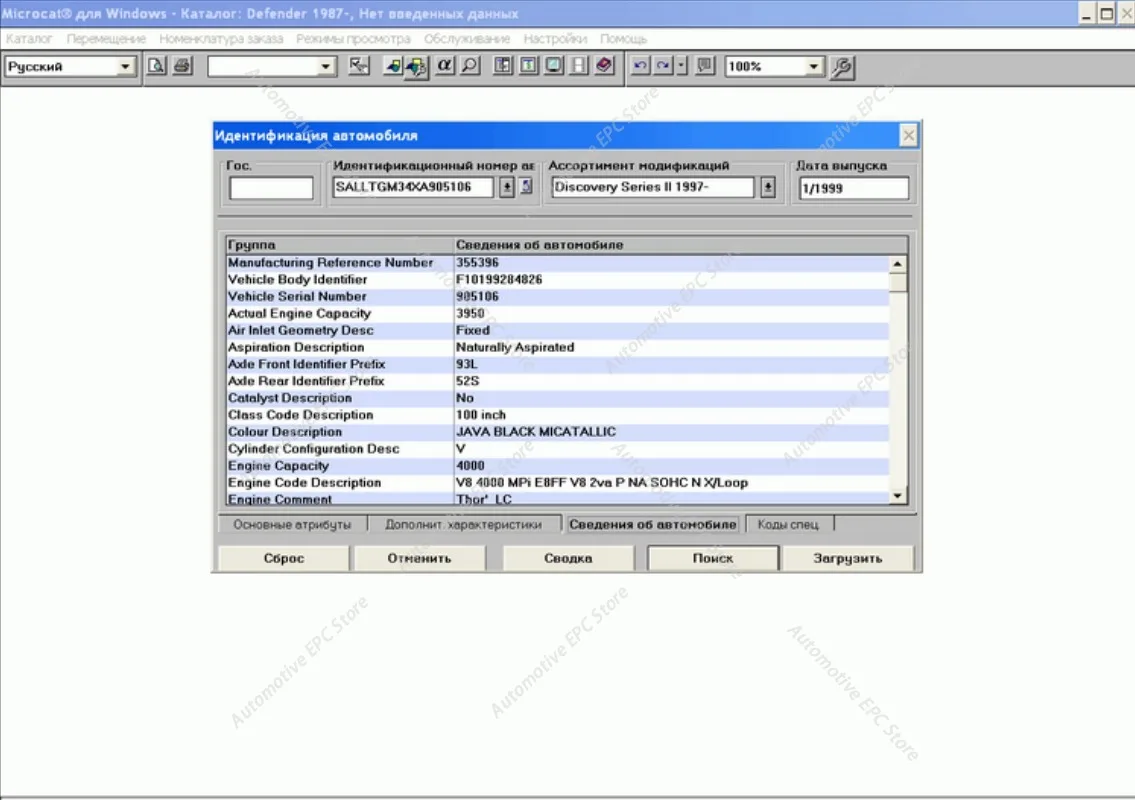This screenshot has height=800, width=1135.
Task: Open the Настройки menu
Action: coord(555,38)
